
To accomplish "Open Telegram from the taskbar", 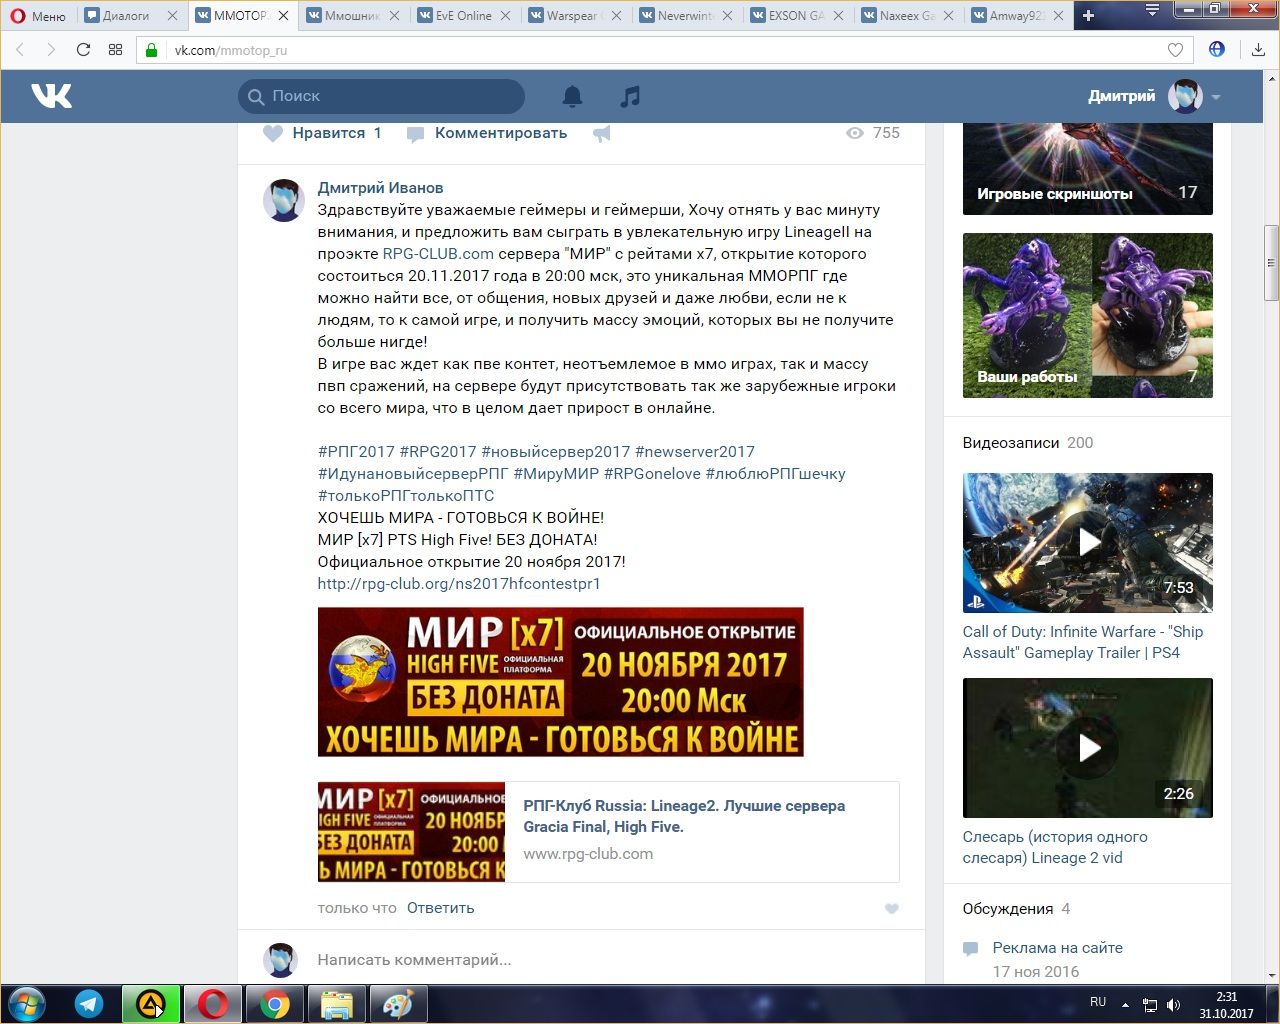I will [89, 1004].
